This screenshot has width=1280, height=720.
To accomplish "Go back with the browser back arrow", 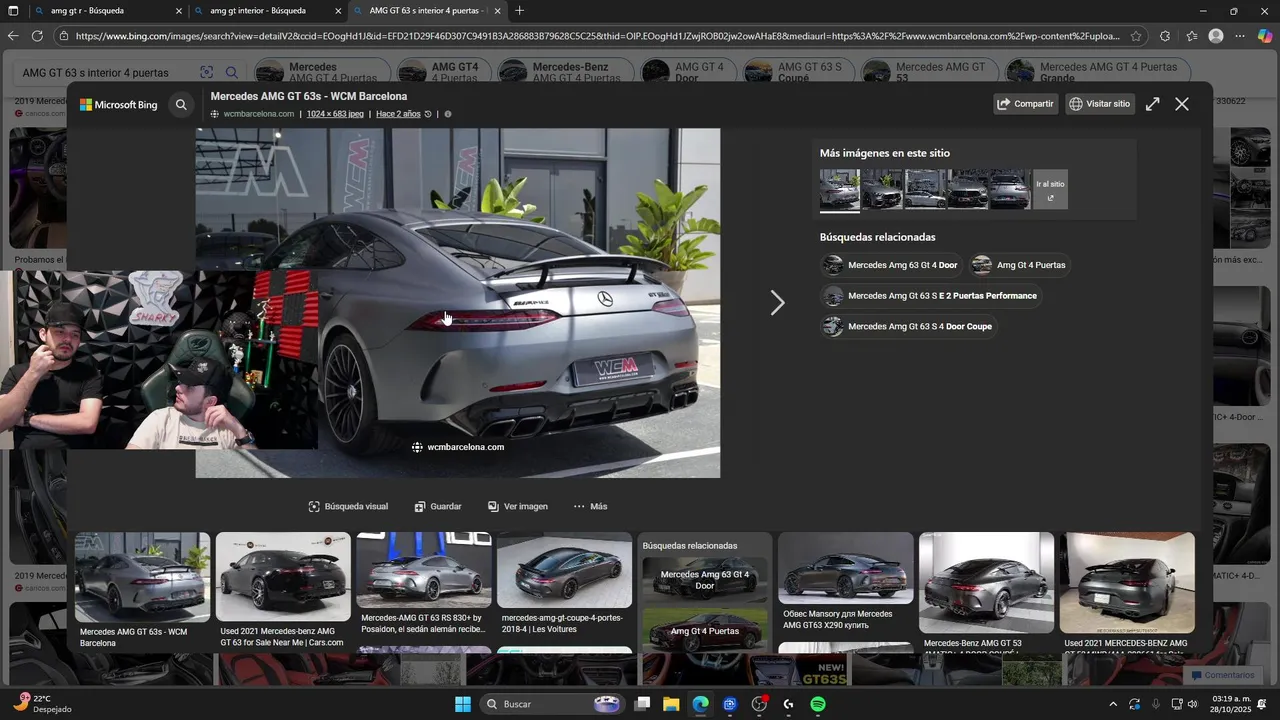I will click(13, 36).
